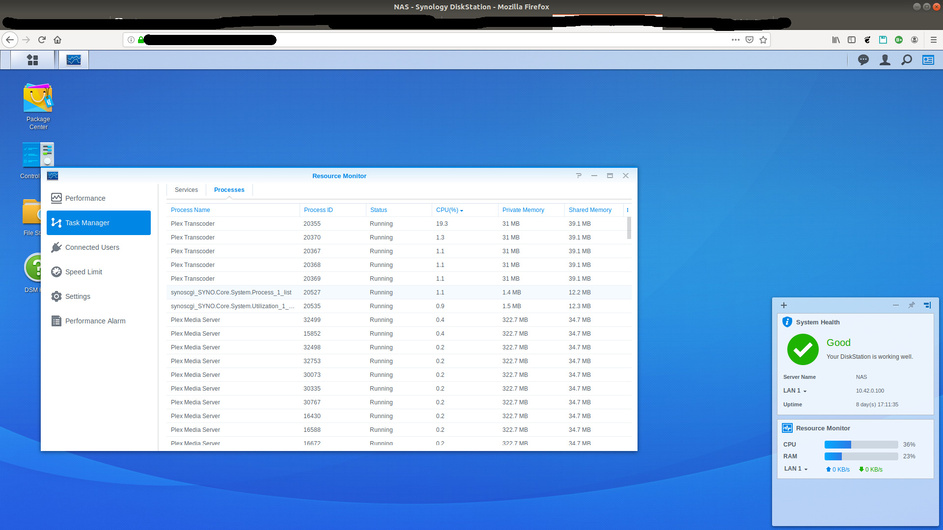This screenshot has height=530, width=943.
Task: Select Plex Transcoder process 20370 row
Action: click(x=399, y=237)
